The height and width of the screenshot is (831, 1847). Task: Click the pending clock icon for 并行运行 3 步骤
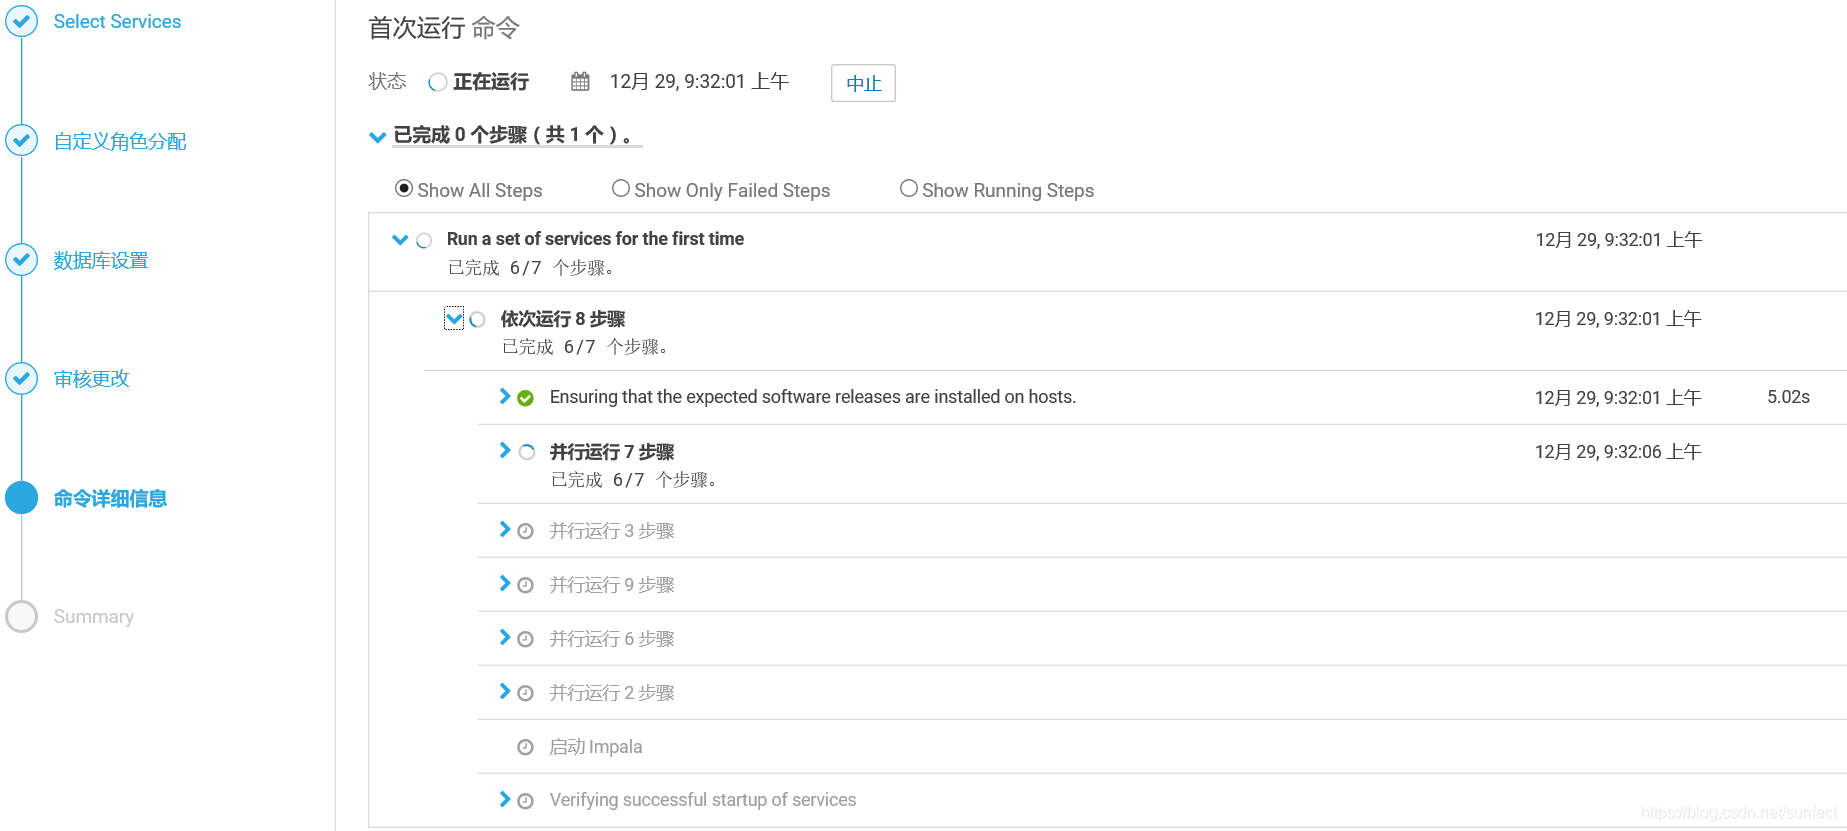(x=525, y=531)
